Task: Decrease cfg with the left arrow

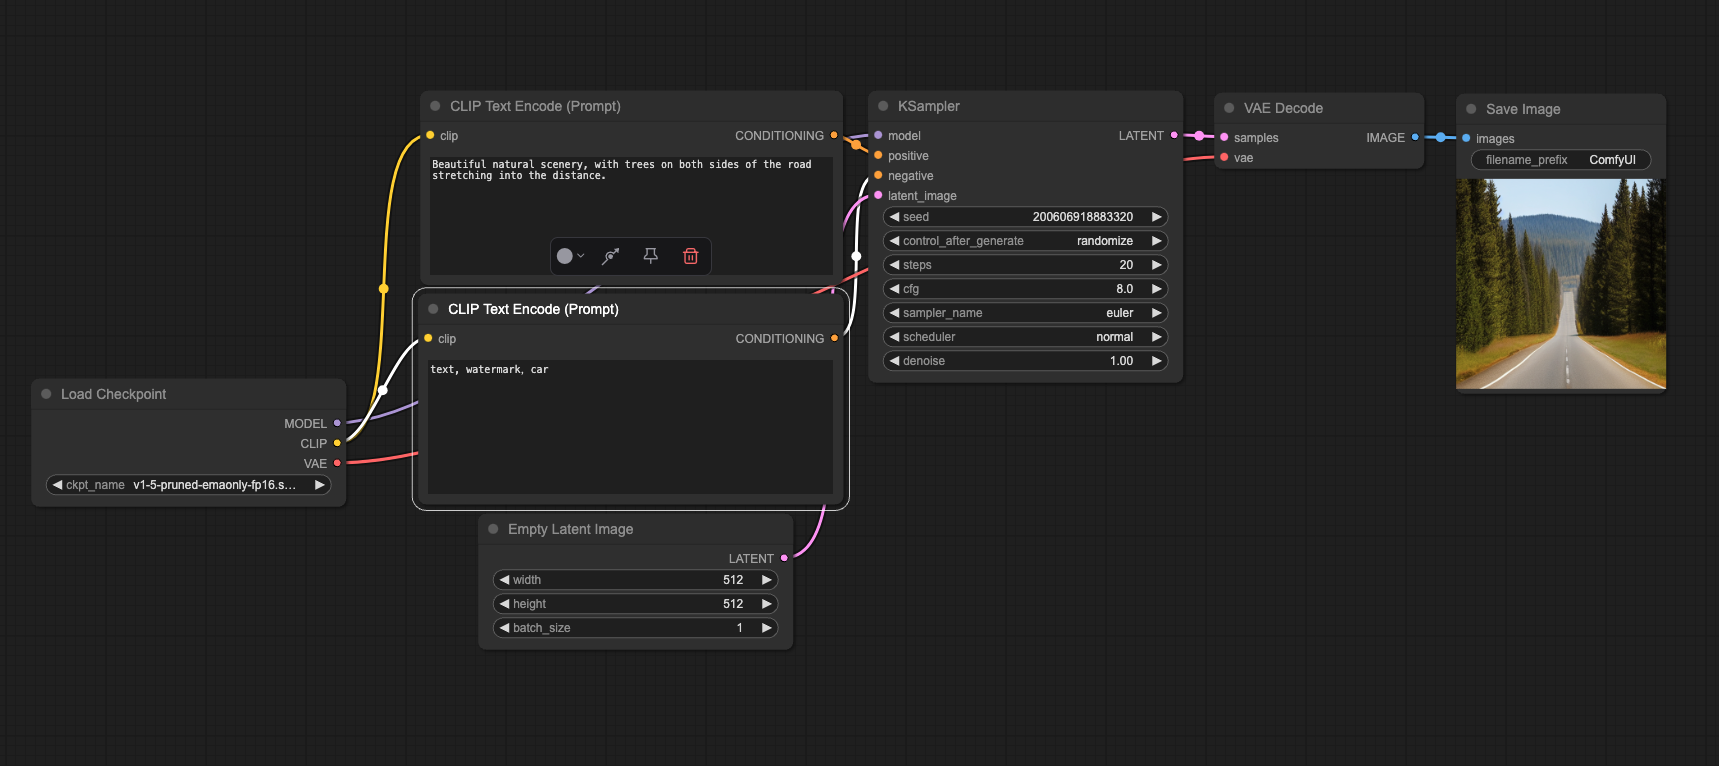Action: pyautogui.click(x=894, y=289)
